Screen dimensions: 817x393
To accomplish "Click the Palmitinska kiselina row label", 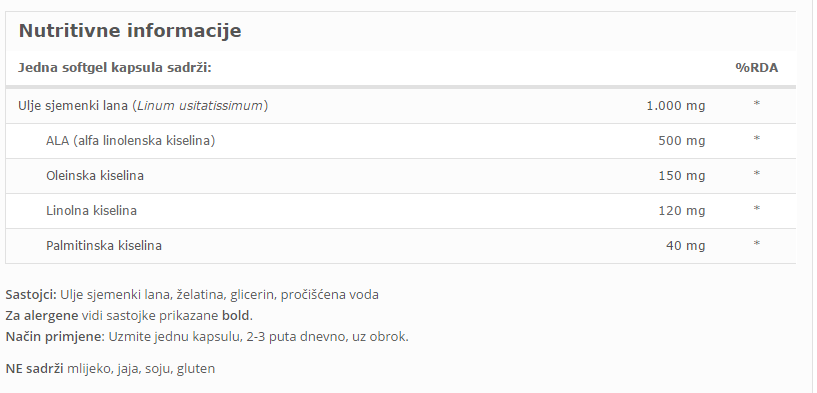I will (x=104, y=245).
